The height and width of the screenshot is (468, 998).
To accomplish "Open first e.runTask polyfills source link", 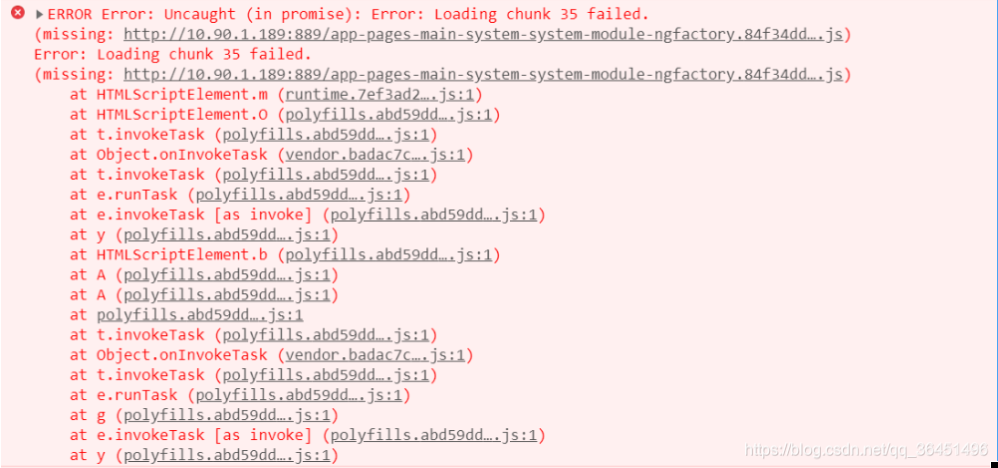I will (x=299, y=195).
